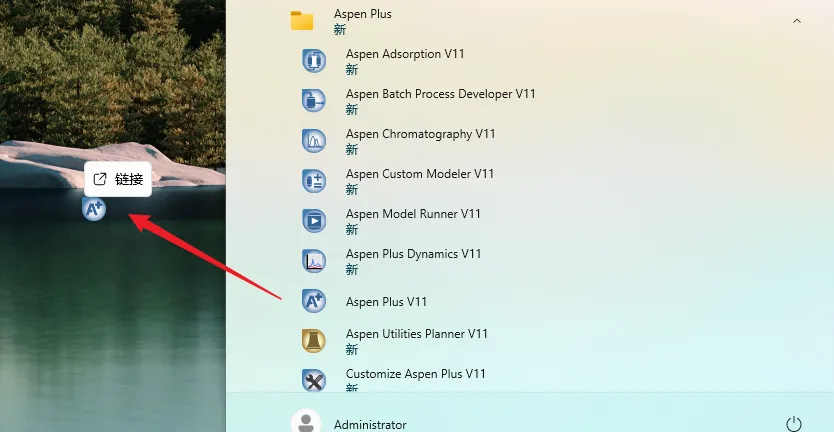Click the Aspen Plus Dynamics V11 icon
Viewport: 834px width, 432px height.
(x=314, y=261)
